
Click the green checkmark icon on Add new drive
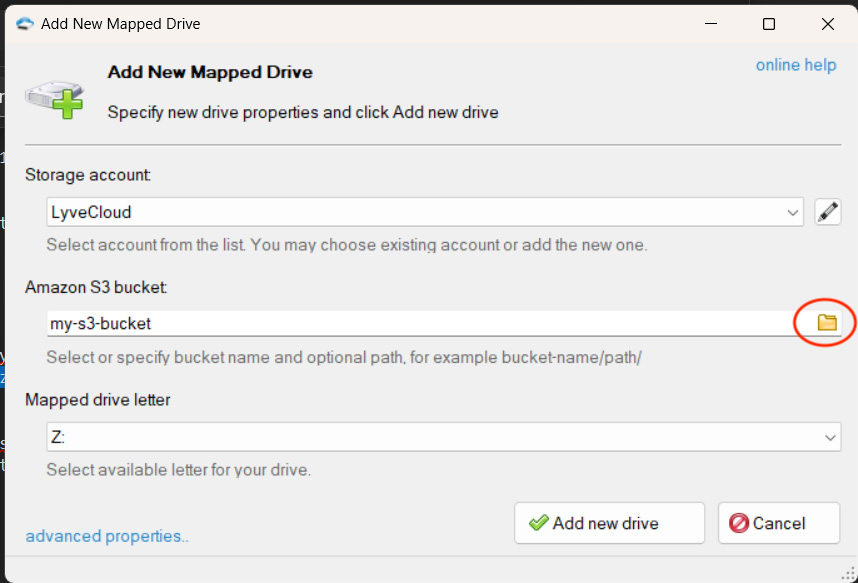click(x=538, y=523)
